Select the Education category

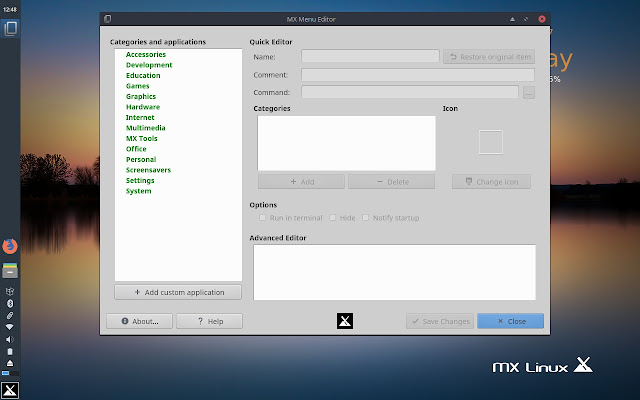(x=143, y=76)
